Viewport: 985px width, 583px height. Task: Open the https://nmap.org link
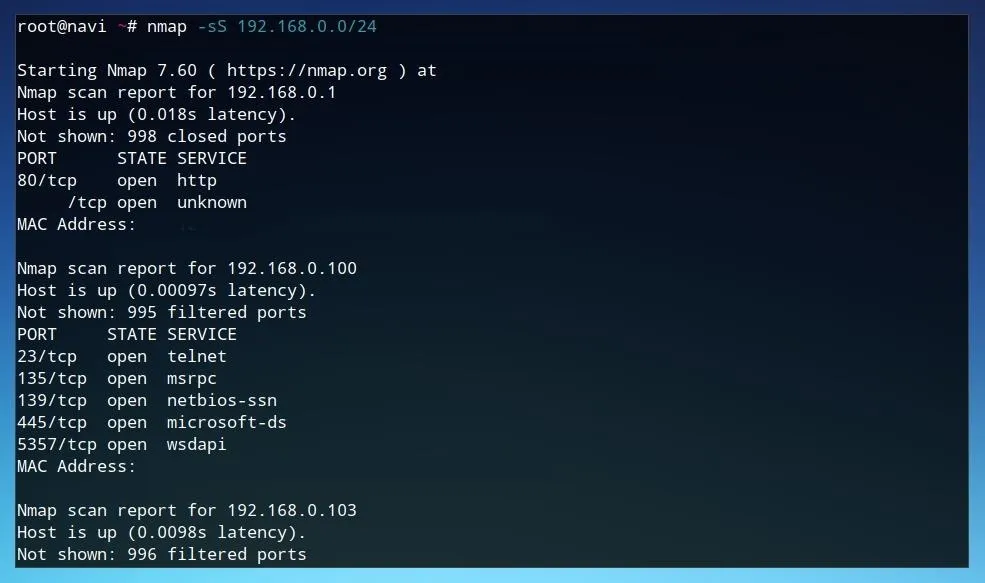pyautogui.click(x=307, y=71)
